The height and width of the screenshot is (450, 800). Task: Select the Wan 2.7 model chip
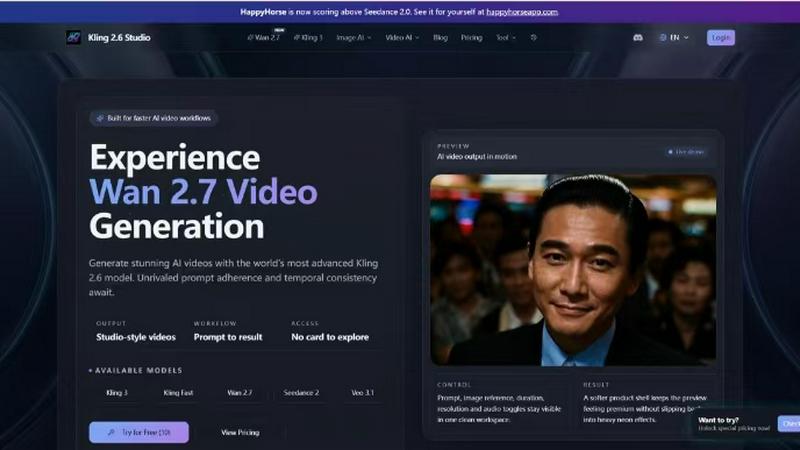pyautogui.click(x=240, y=393)
